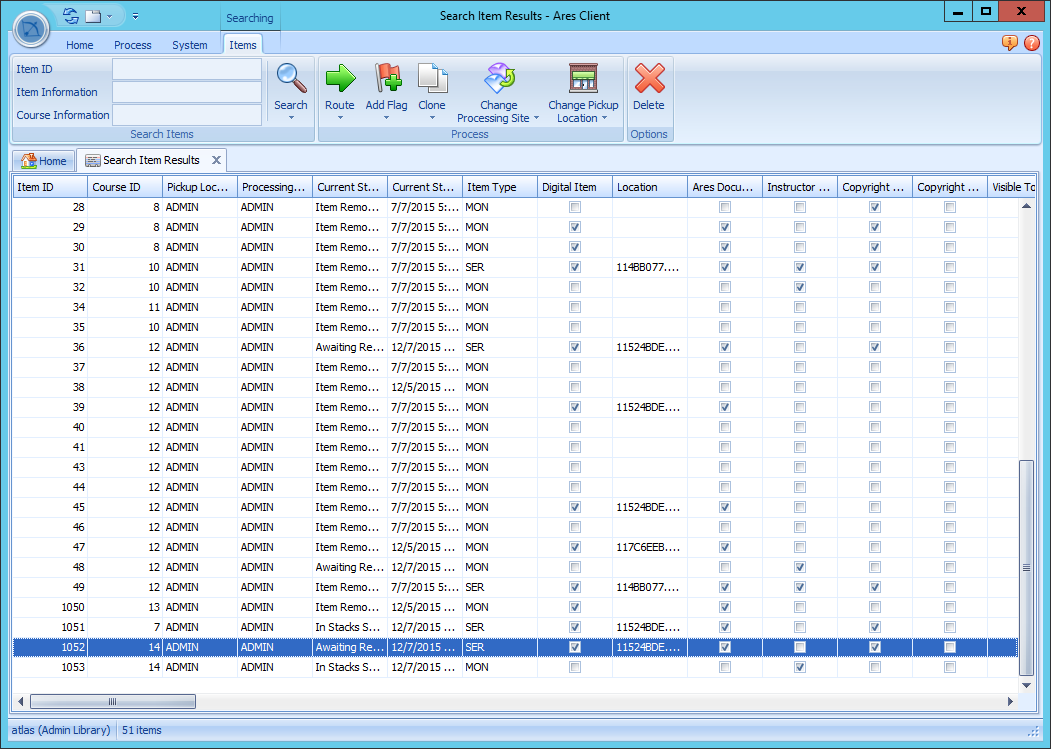Click the Search magnifying glass icon
Viewport: 1051px width, 749px height.
coord(291,78)
